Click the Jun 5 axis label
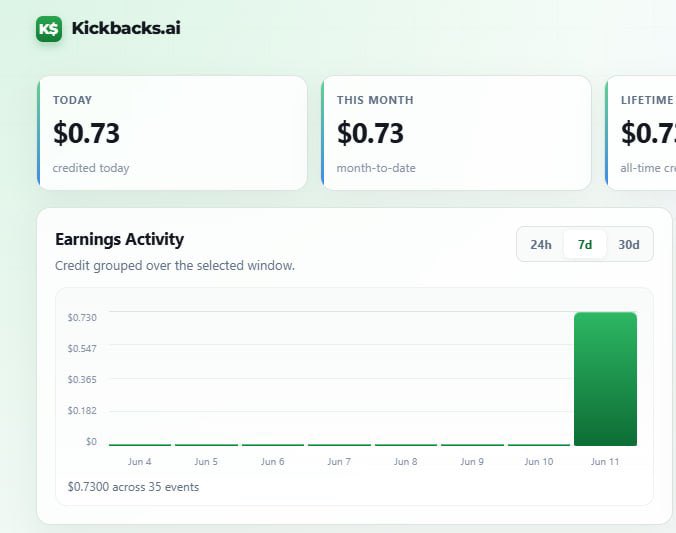 point(206,461)
